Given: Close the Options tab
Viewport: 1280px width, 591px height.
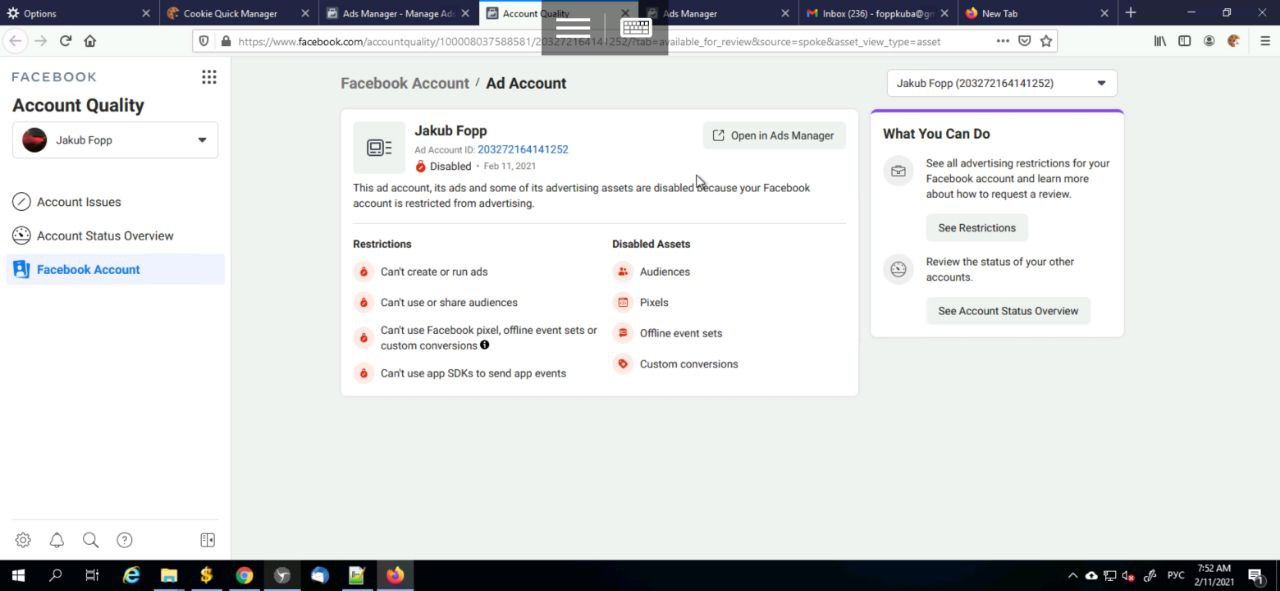Looking at the screenshot, I should 146,13.
